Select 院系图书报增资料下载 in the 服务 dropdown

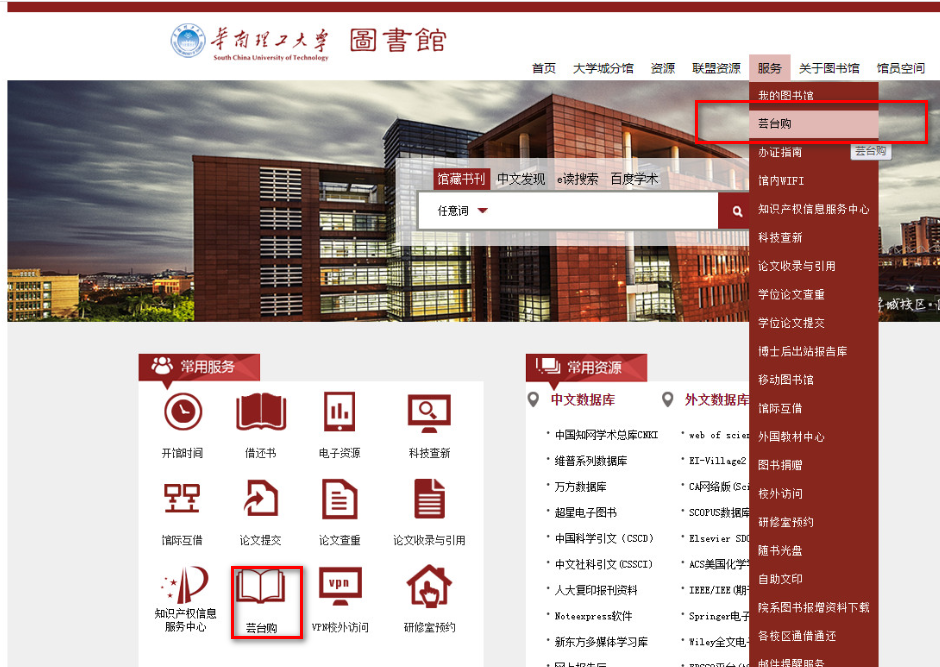click(x=814, y=608)
